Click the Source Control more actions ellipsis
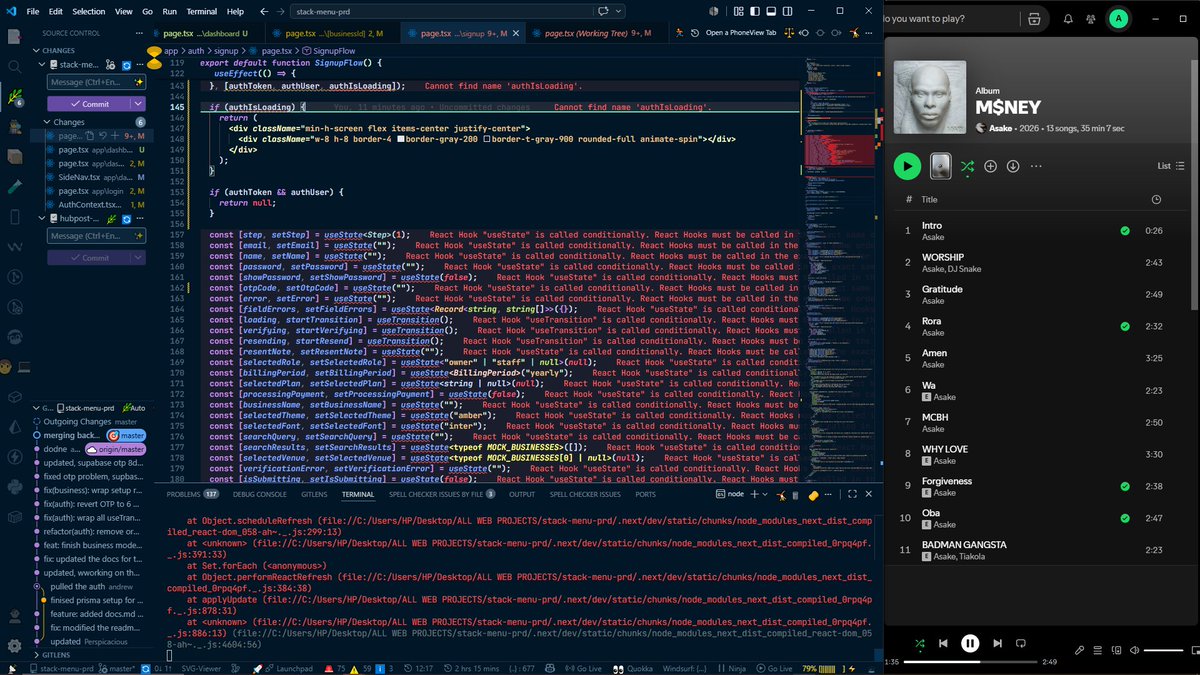This screenshot has width=1200, height=675. [x=139, y=33]
